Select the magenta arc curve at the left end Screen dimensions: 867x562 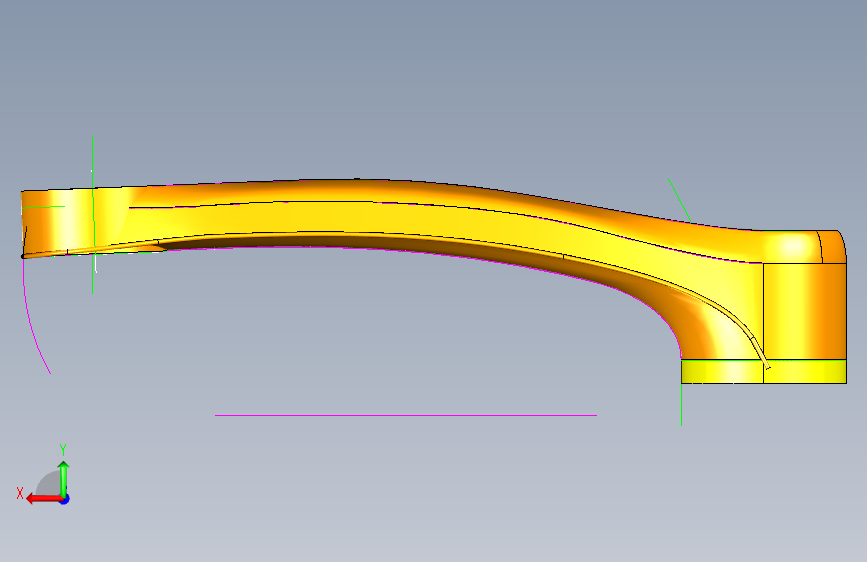point(32,321)
